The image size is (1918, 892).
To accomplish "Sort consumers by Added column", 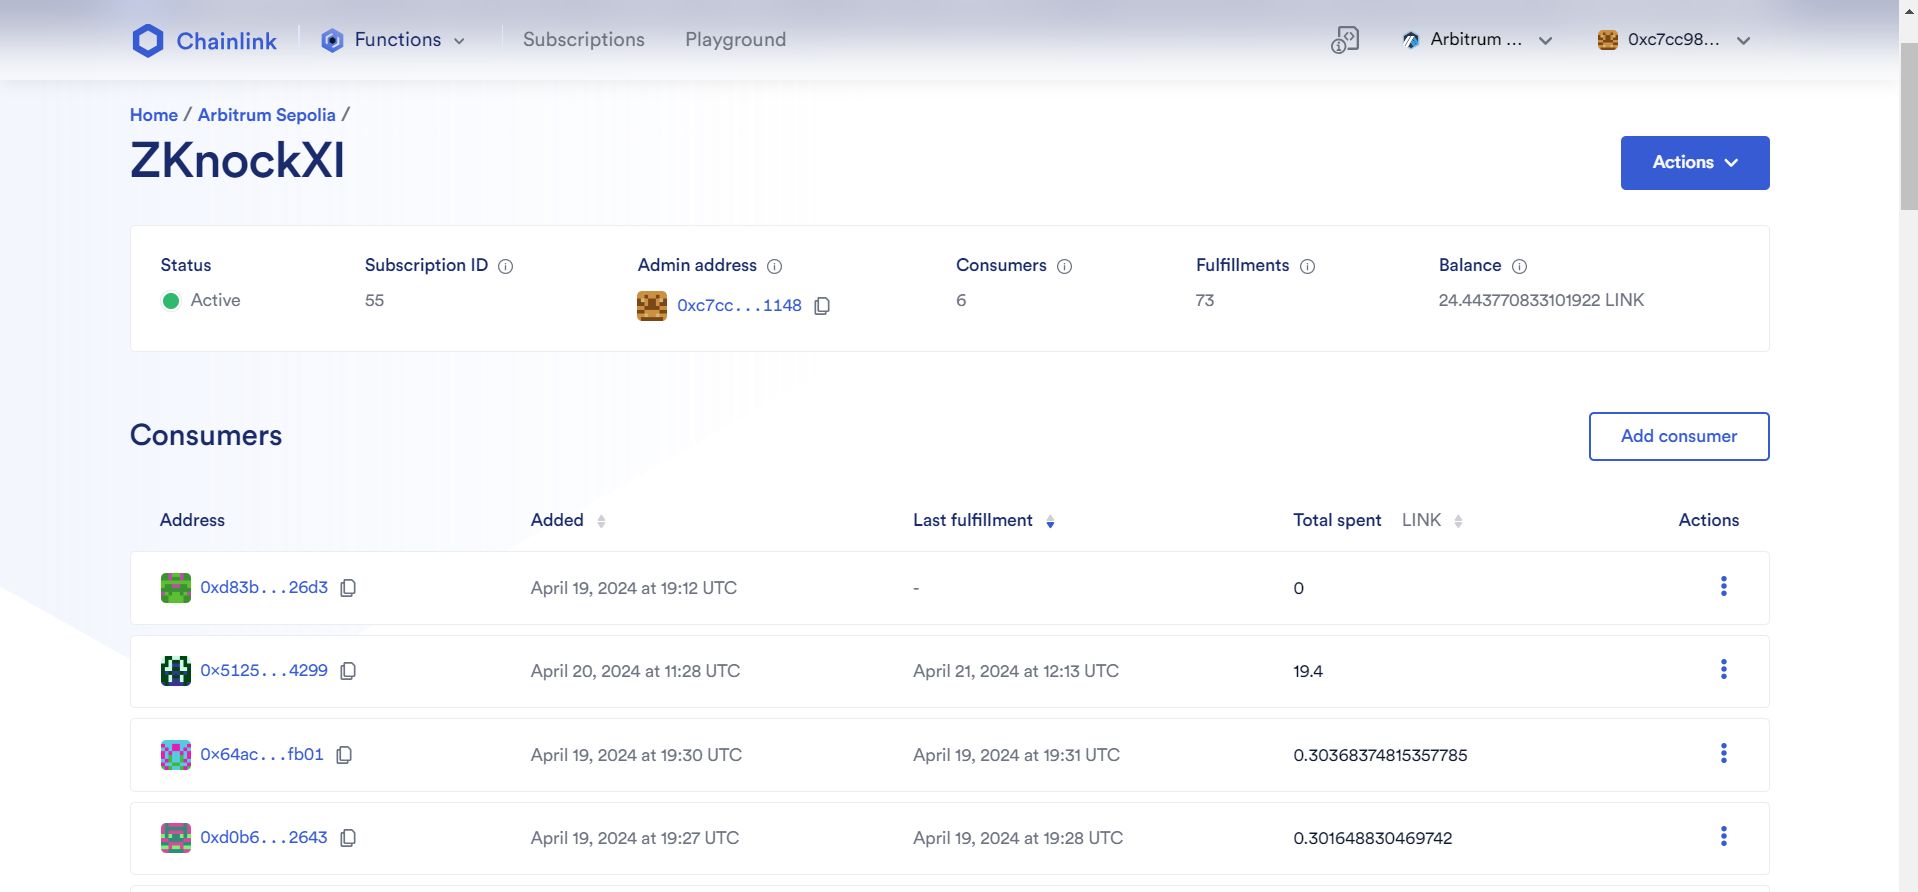I will point(601,521).
